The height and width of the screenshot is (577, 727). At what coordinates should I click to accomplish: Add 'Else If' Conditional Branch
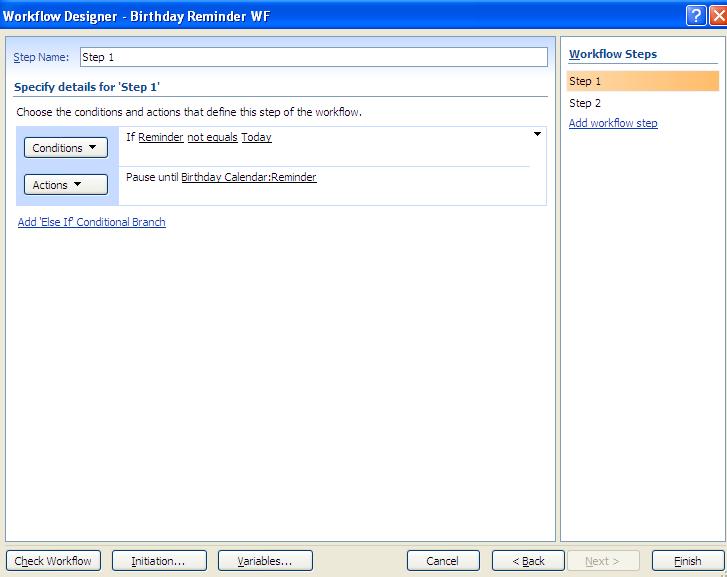[x=92, y=222]
